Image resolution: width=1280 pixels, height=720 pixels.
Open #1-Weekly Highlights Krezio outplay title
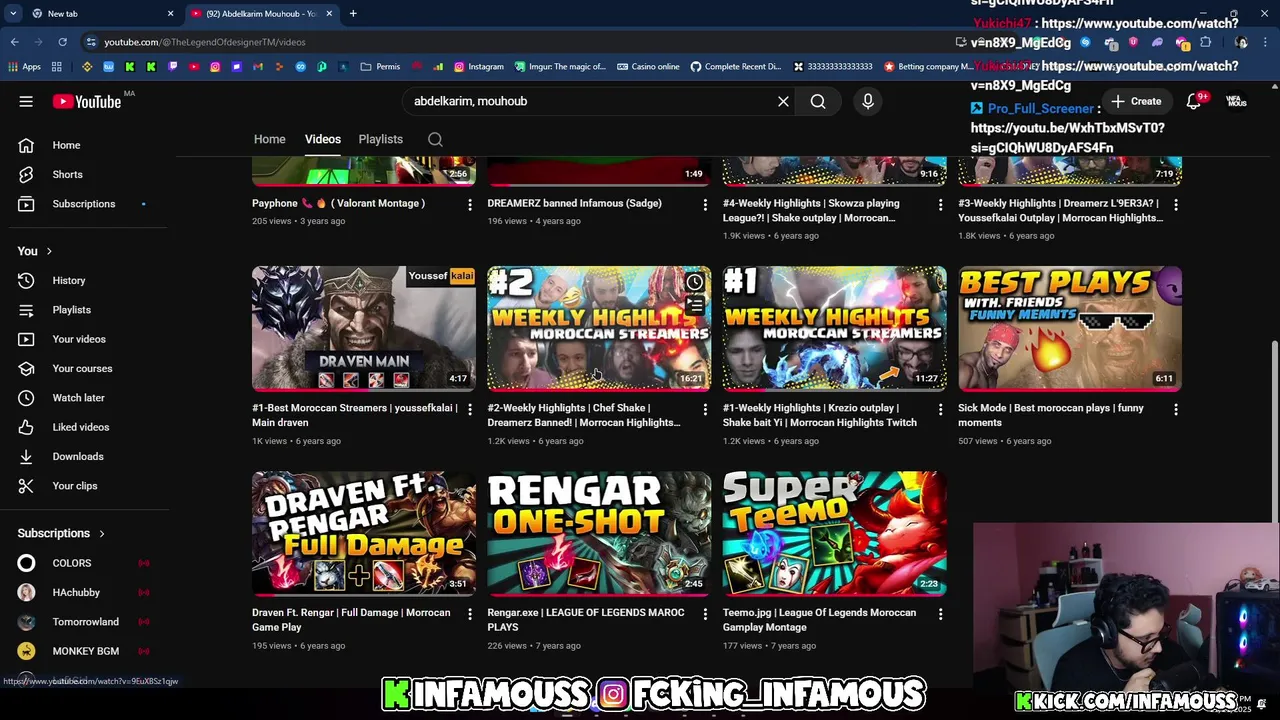click(x=820, y=415)
